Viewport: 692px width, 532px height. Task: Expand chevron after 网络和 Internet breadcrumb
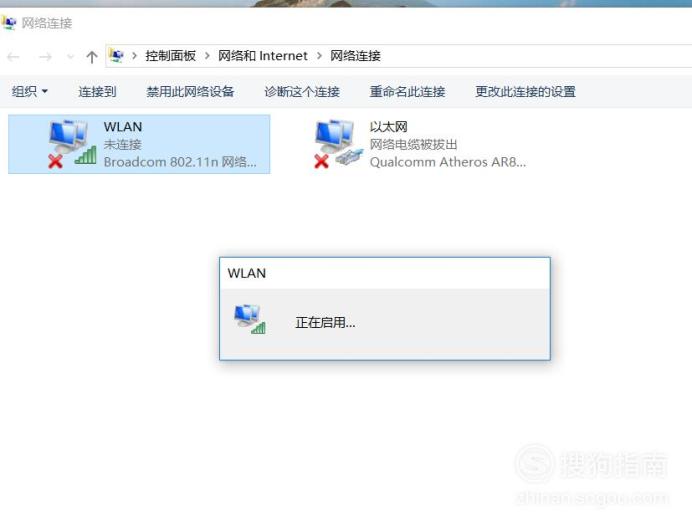319,56
